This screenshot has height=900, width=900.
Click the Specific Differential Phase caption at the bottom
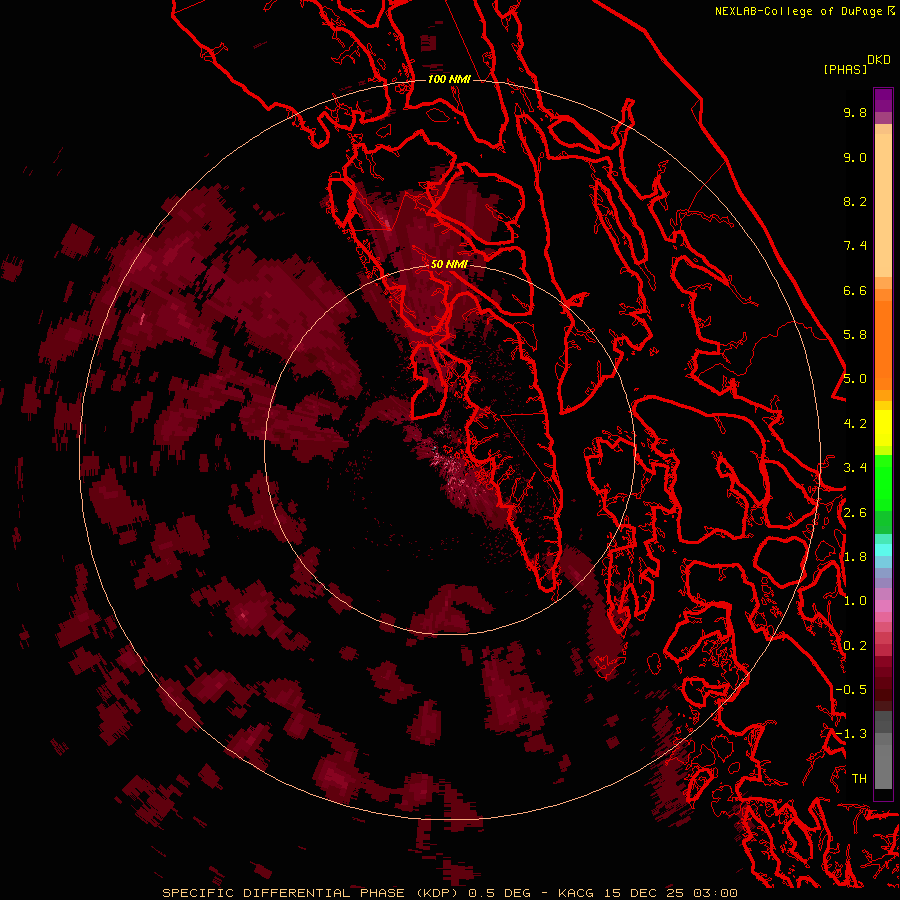[449, 893]
